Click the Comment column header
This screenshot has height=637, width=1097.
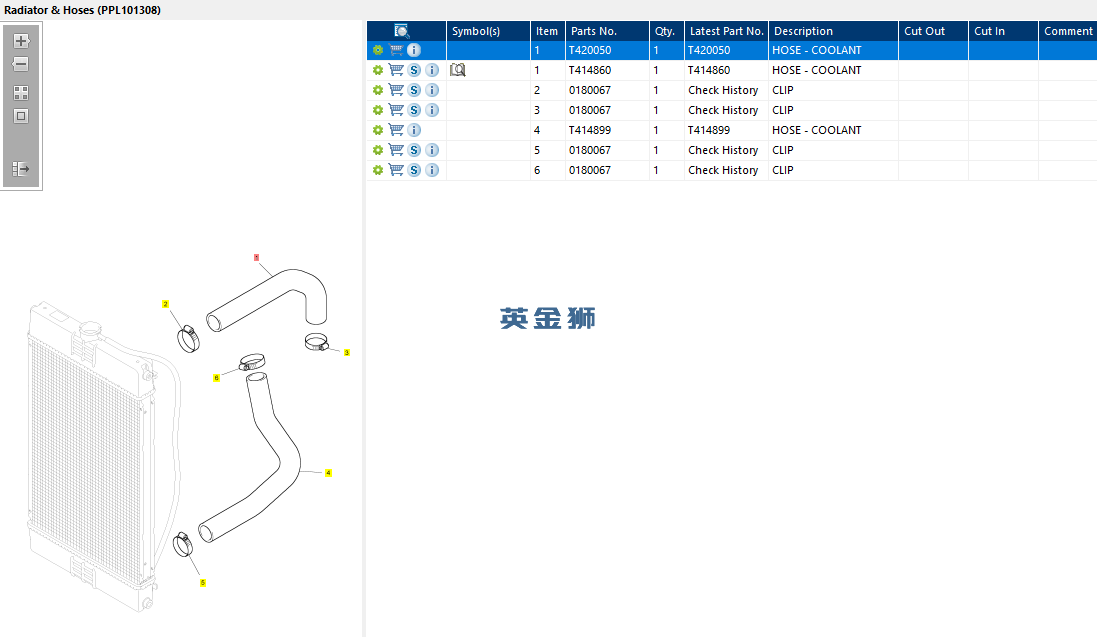(1068, 31)
